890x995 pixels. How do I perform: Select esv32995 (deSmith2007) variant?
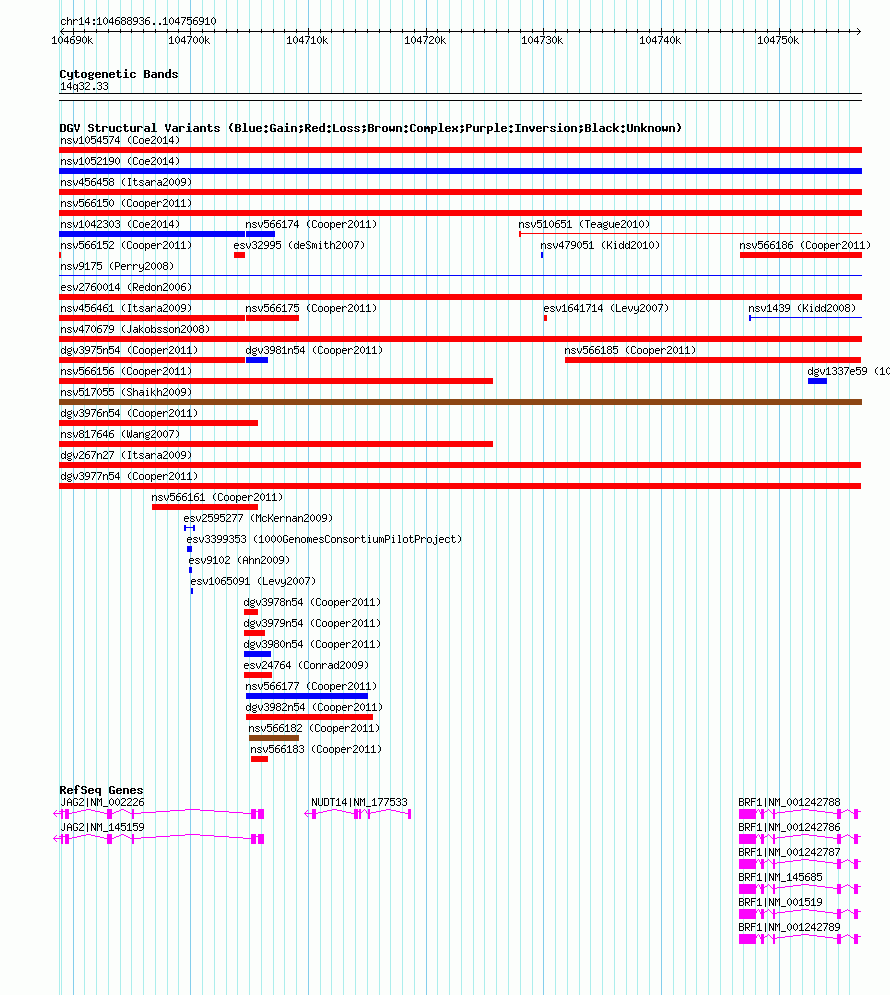click(x=299, y=245)
